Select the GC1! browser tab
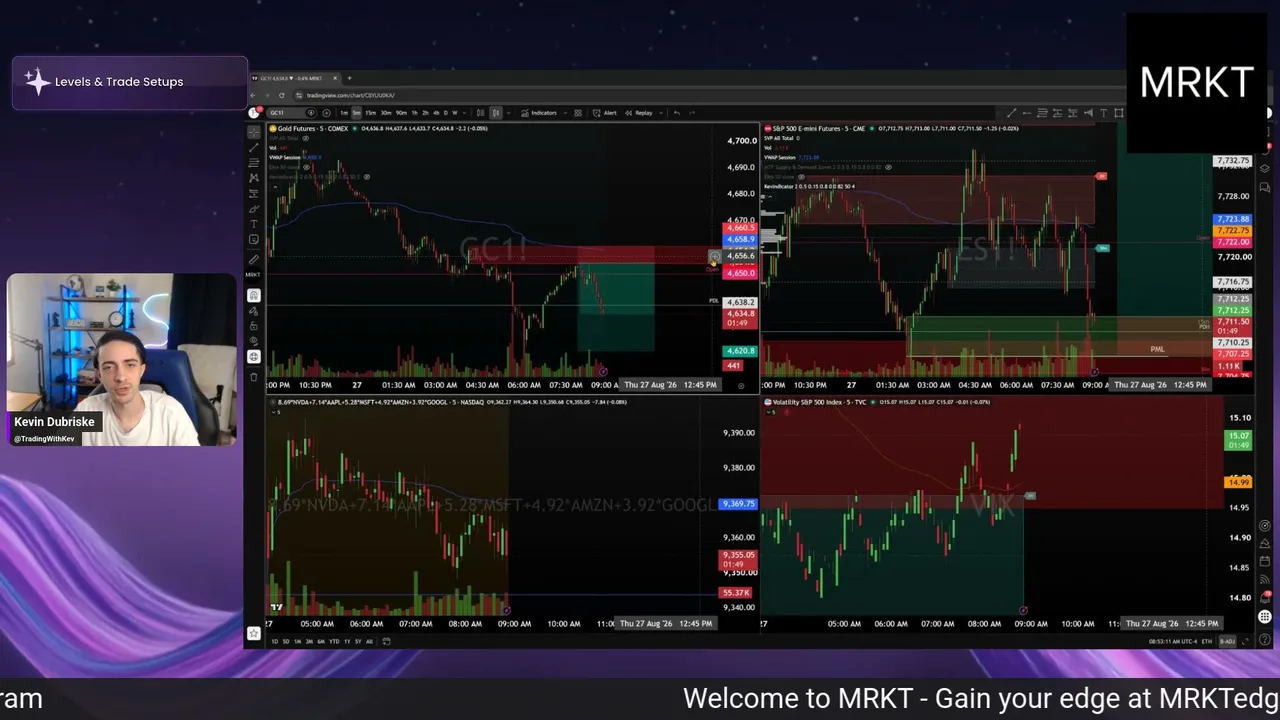Viewport: 1280px width, 720px height. [296, 78]
